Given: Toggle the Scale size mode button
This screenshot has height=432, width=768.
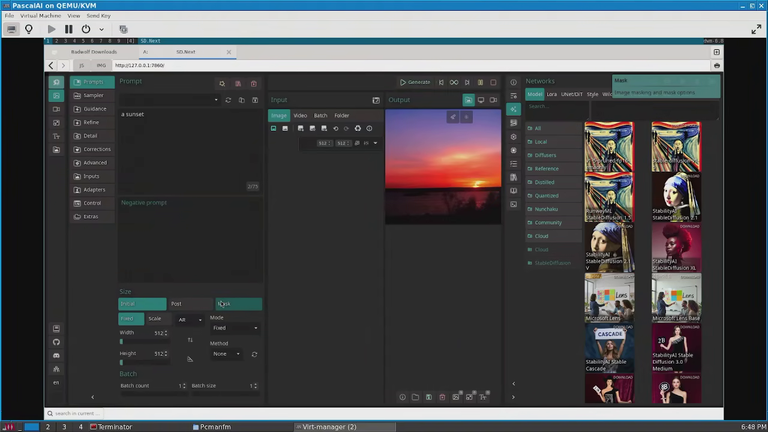Looking at the screenshot, I should coord(158,319).
